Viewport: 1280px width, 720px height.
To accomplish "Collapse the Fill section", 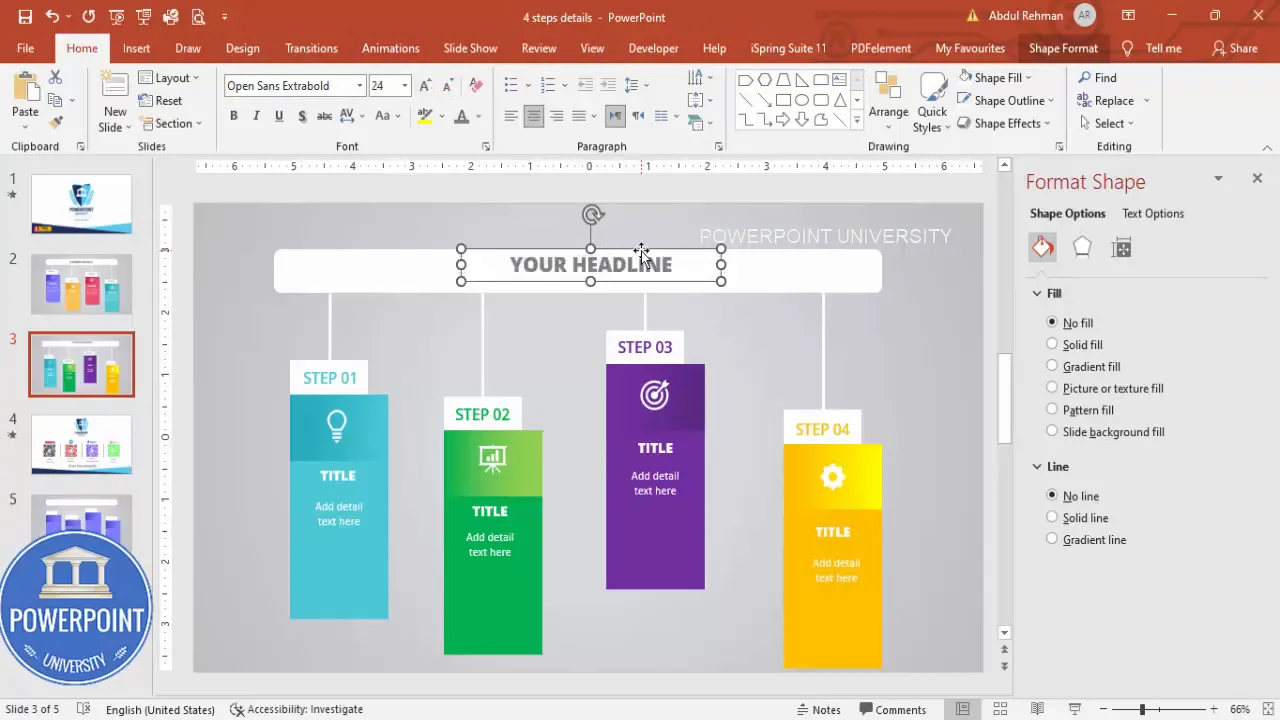I will [x=1037, y=293].
